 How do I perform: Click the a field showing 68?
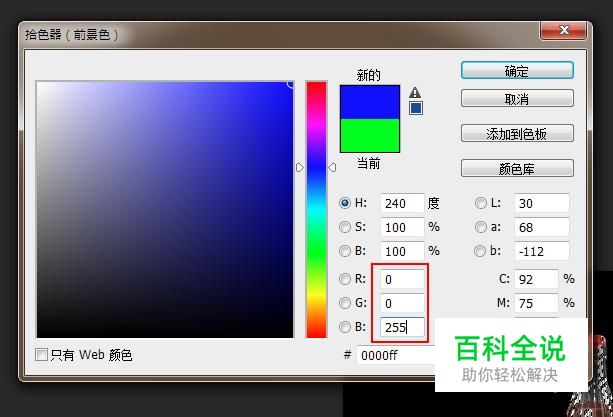[542, 227]
